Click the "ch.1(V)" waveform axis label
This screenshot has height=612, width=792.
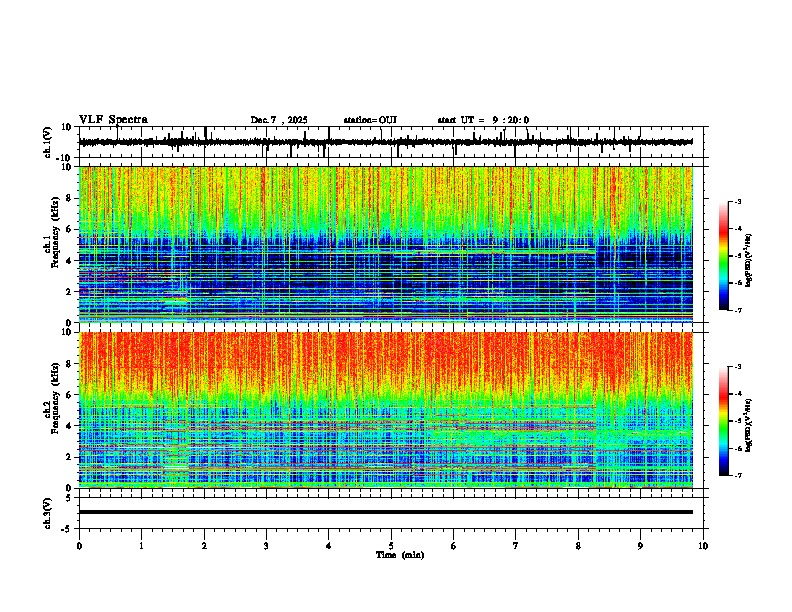click(x=48, y=142)
